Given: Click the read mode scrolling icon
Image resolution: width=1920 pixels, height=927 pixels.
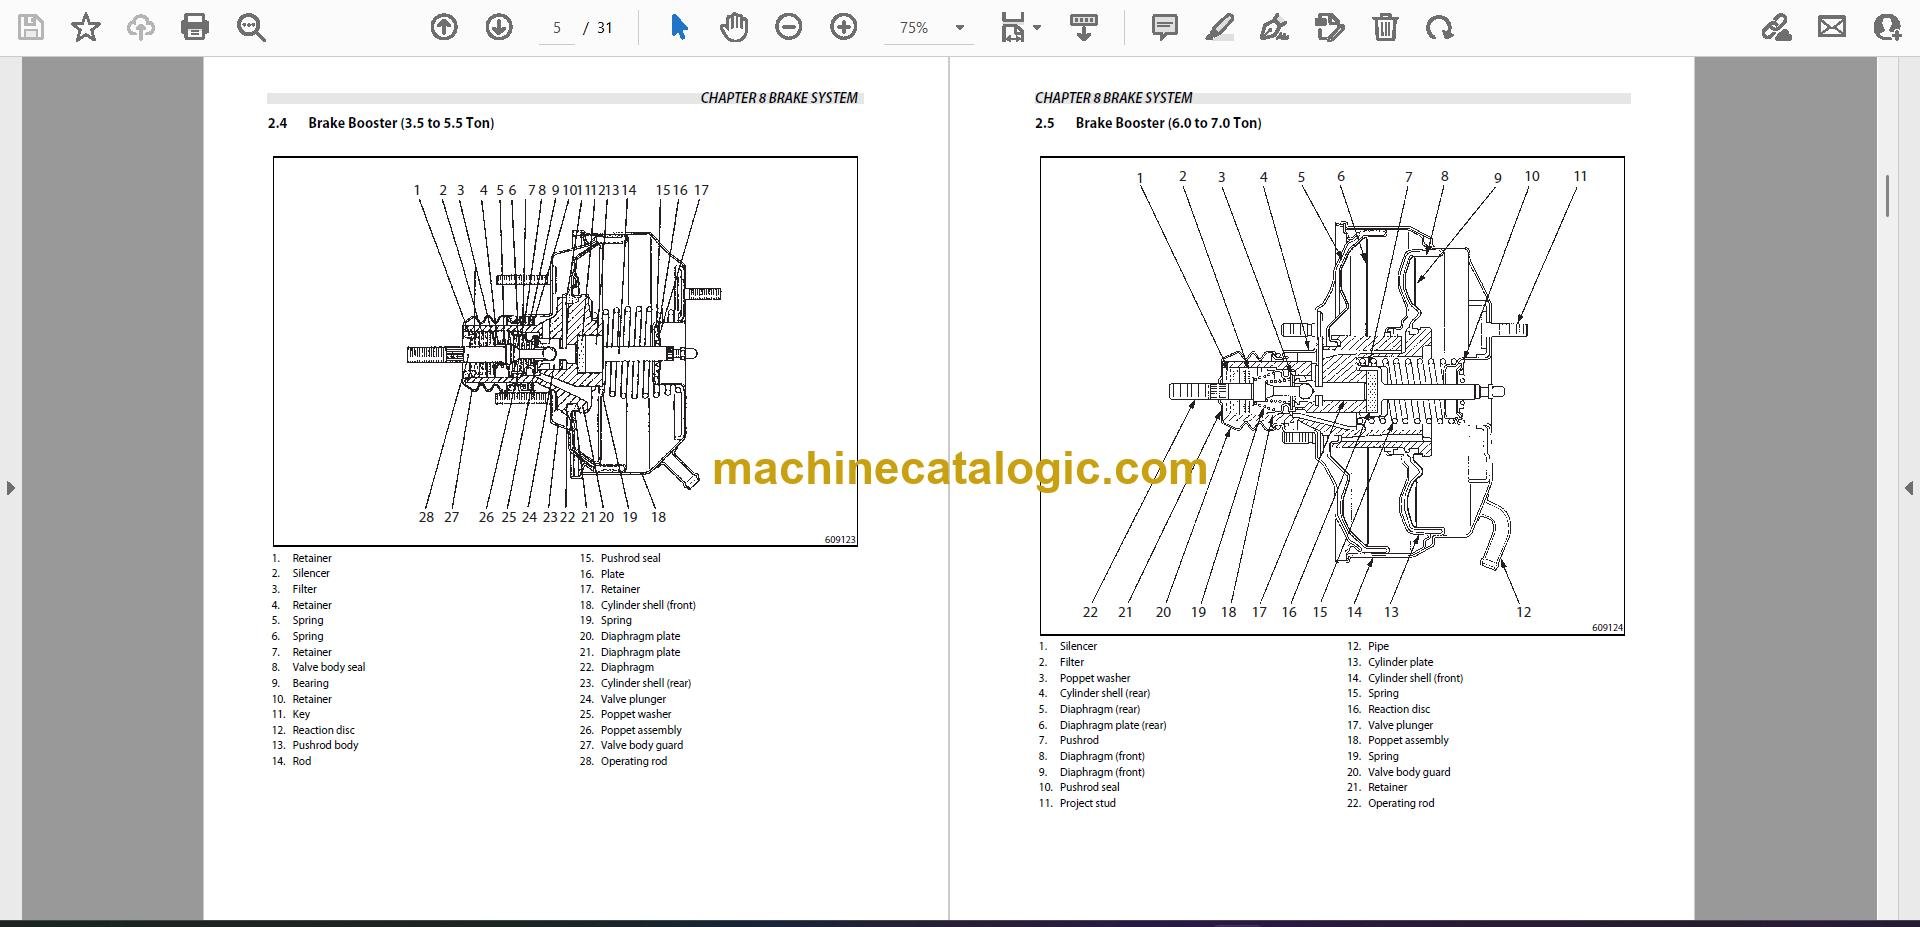Looking at the screenshot, I should click(1084, 27).
